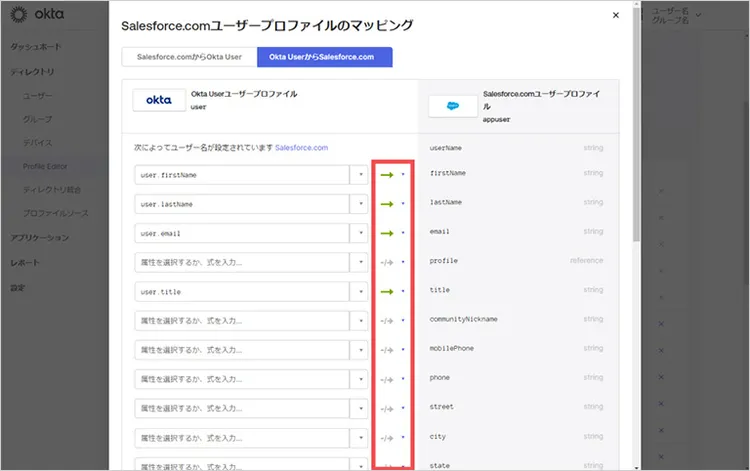The width and height of the screenshot is (750, 471).
Task: Open the user.email attribute dropdown arrow
Action: click(x=361, y=233)
